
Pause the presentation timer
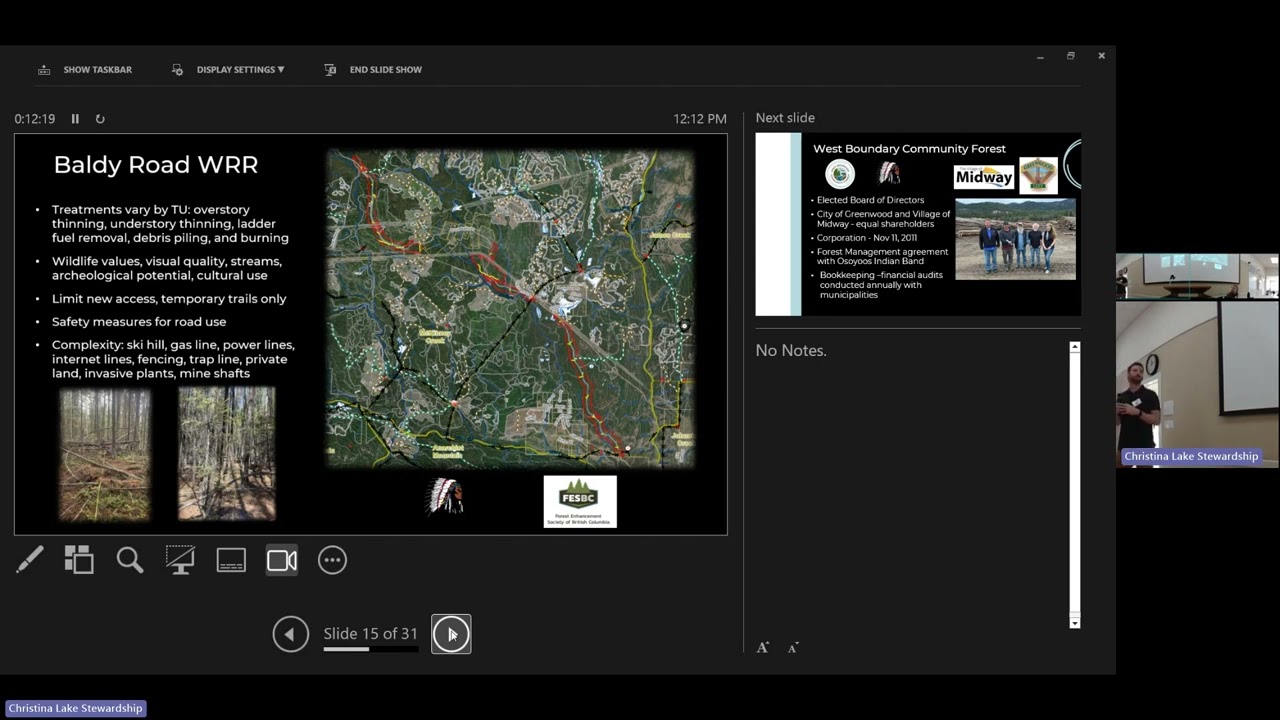[x=75, y=119]
